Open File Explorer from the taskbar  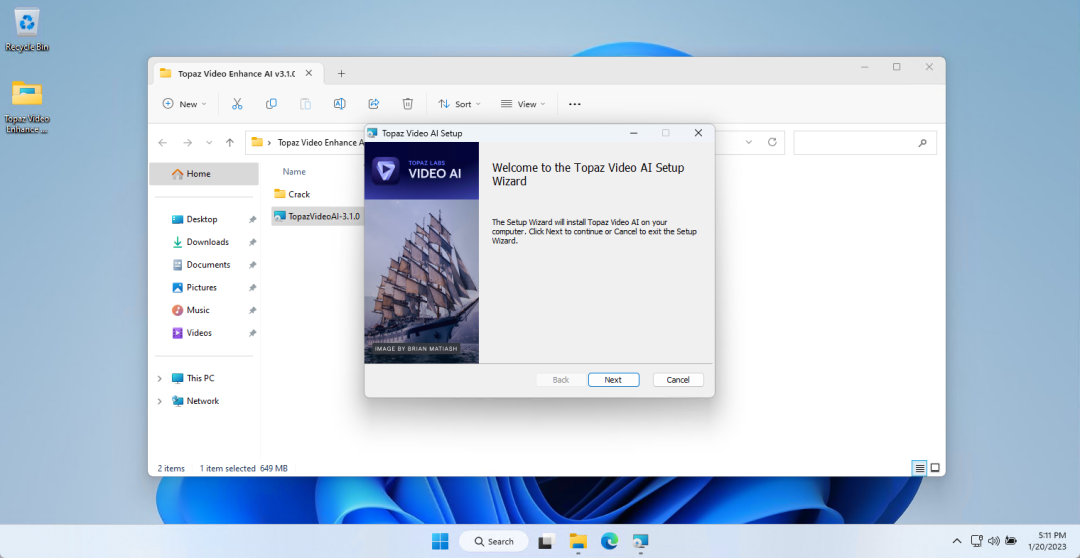click(x=578, y=541)
